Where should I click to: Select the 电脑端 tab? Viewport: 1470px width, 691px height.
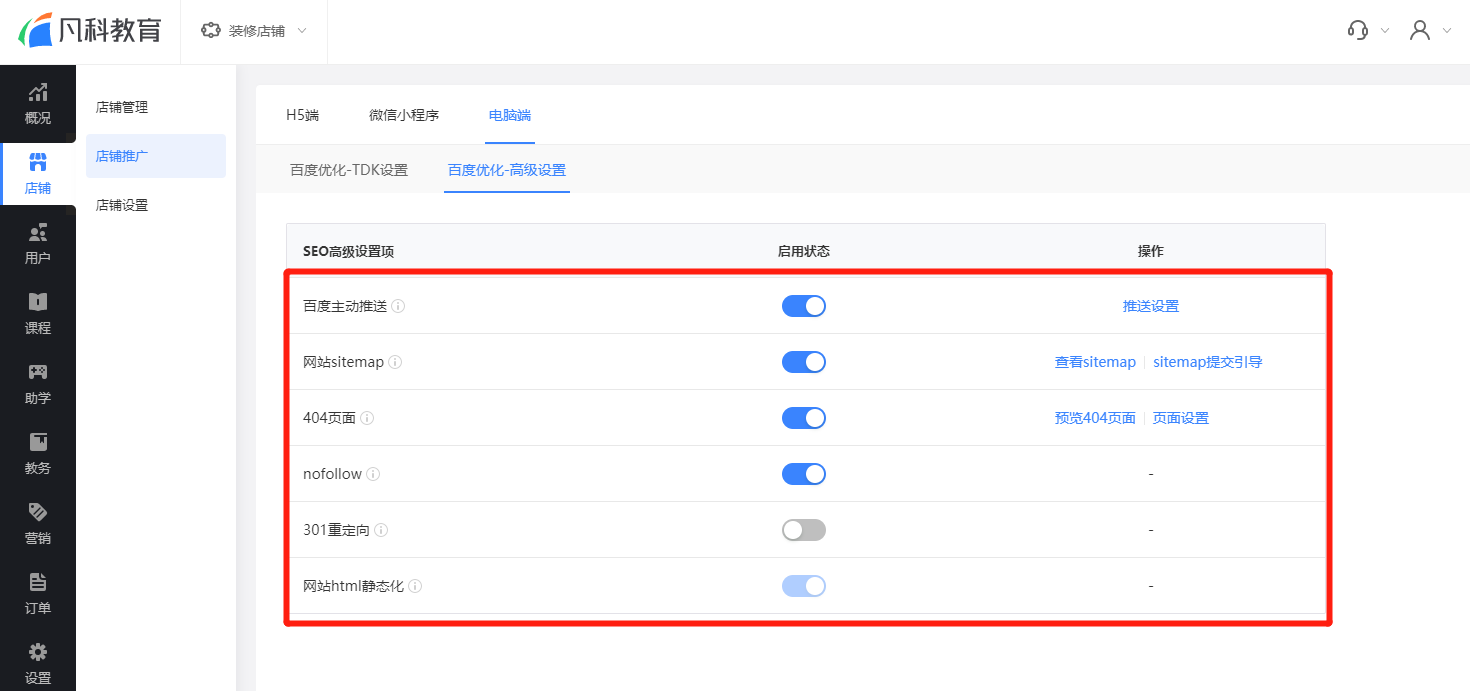[x=510, y=115]
